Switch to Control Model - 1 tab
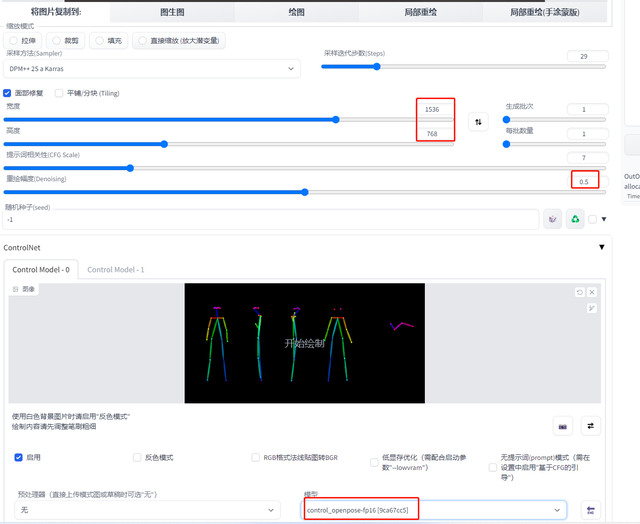Image resolution: width=640 pixels, height=524 pixels. pyautogui.click(x=116, y=270)
